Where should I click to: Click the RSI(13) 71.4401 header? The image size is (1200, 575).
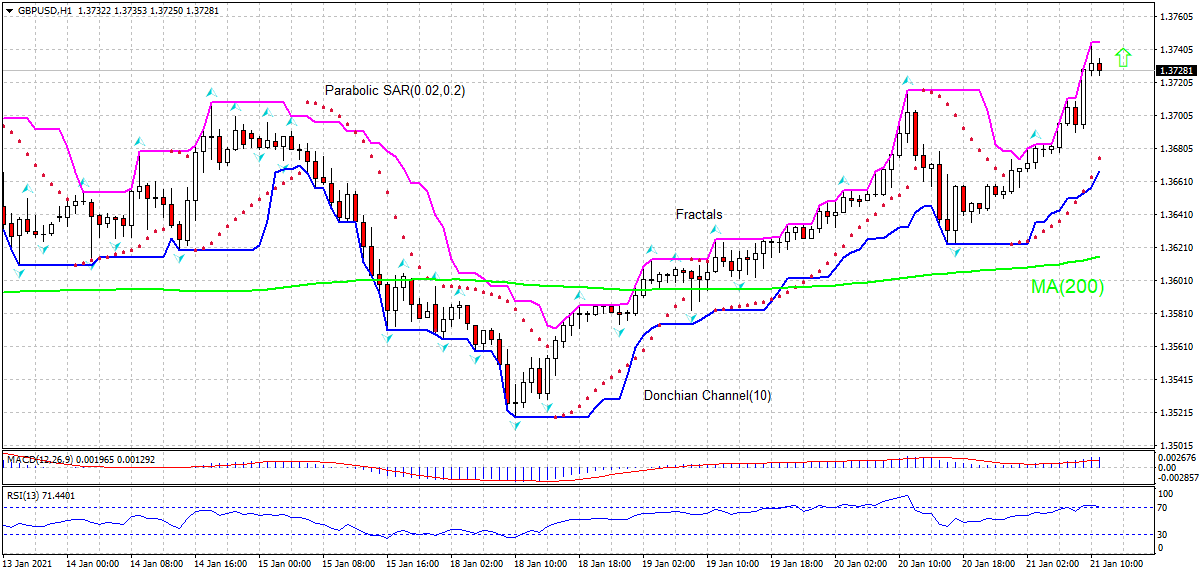click(39, 495)
